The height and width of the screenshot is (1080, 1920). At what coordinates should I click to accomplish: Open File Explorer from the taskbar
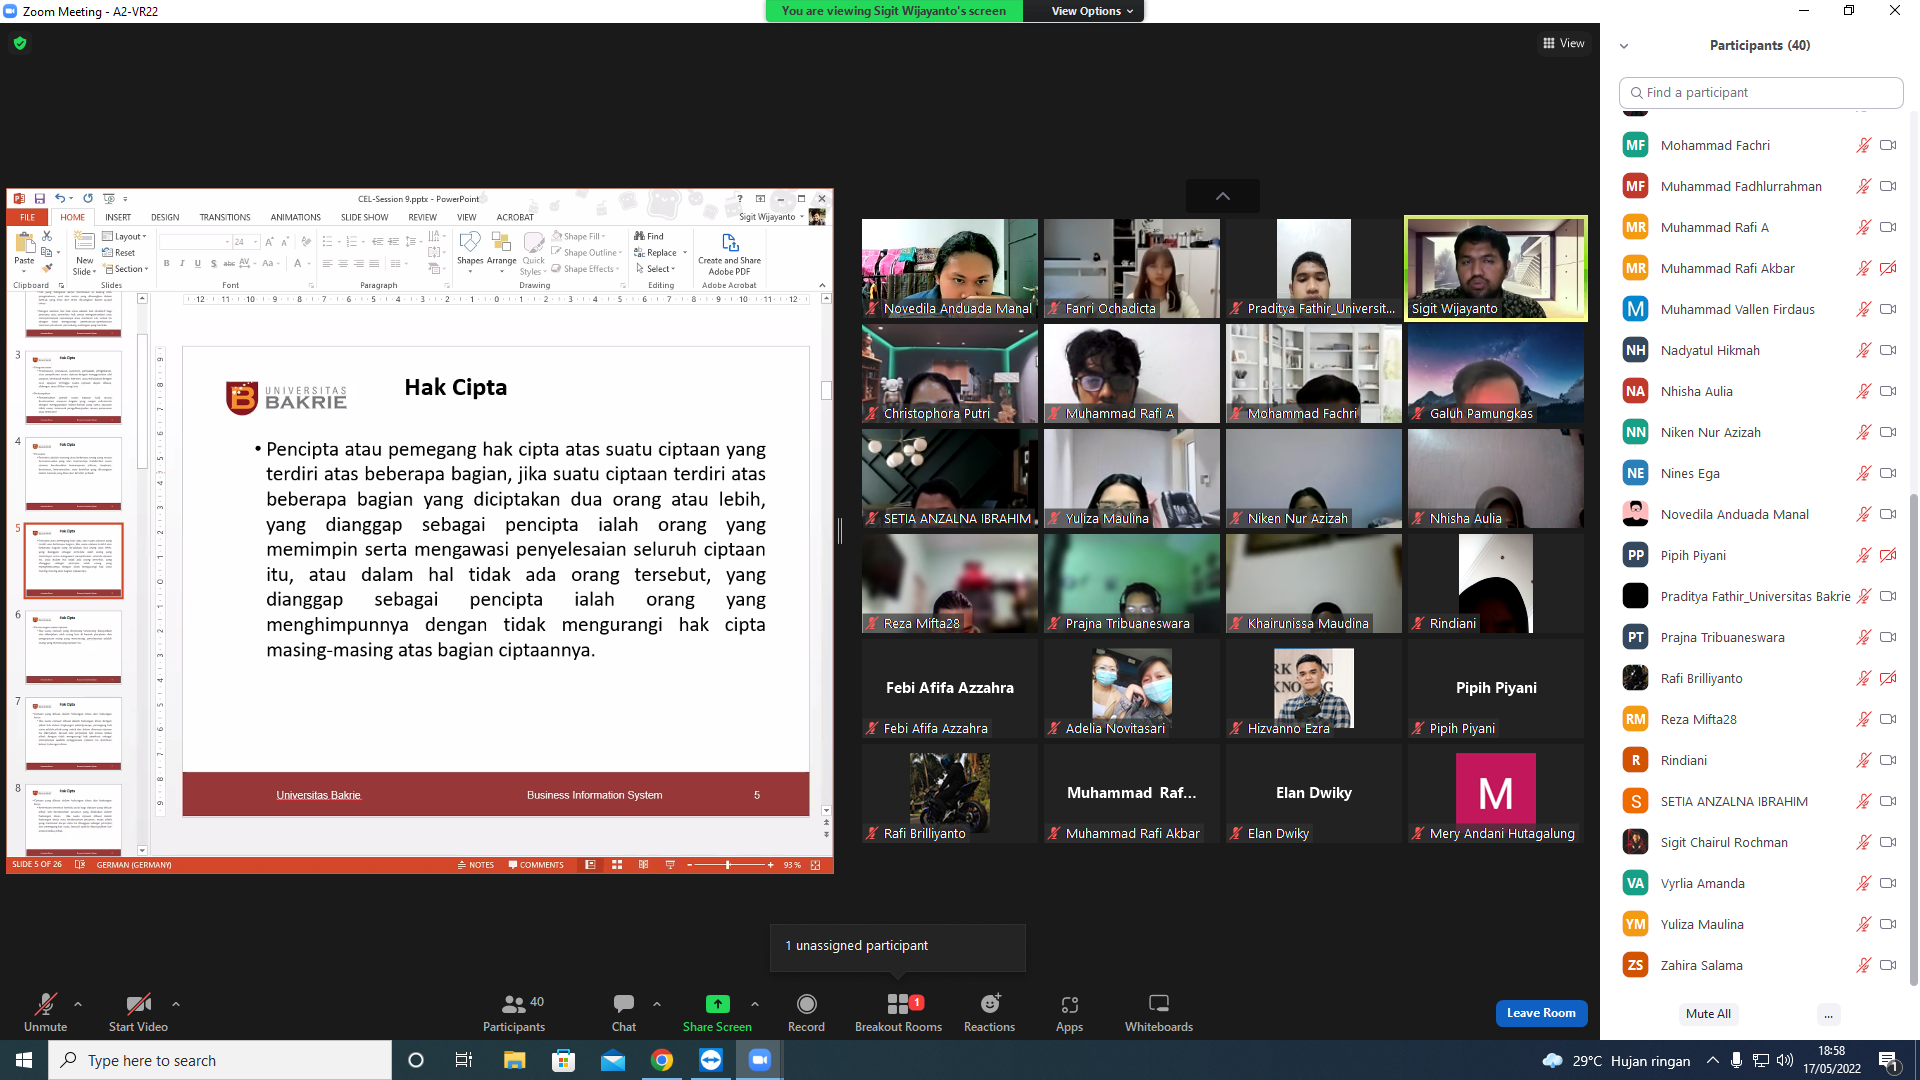click(514, 1060)
